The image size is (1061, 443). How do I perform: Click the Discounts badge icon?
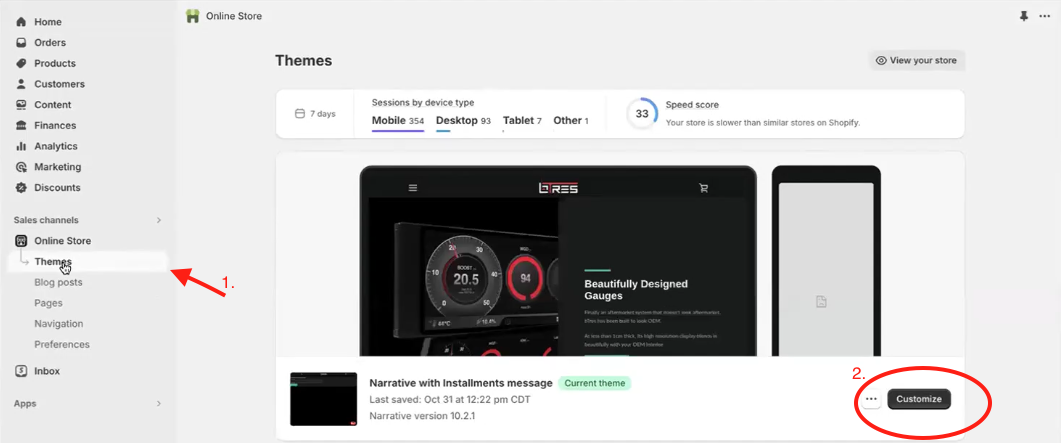[x=22, y=188]
